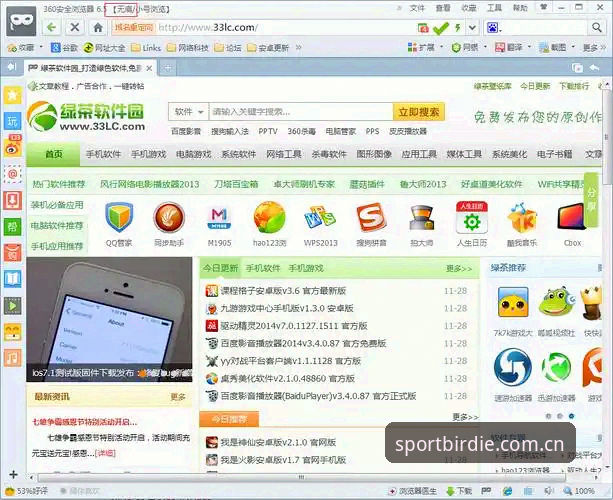This screenshot has width=613, height=500.
Task: Open the video play icon in sidebar
Action: coord(13,306)
